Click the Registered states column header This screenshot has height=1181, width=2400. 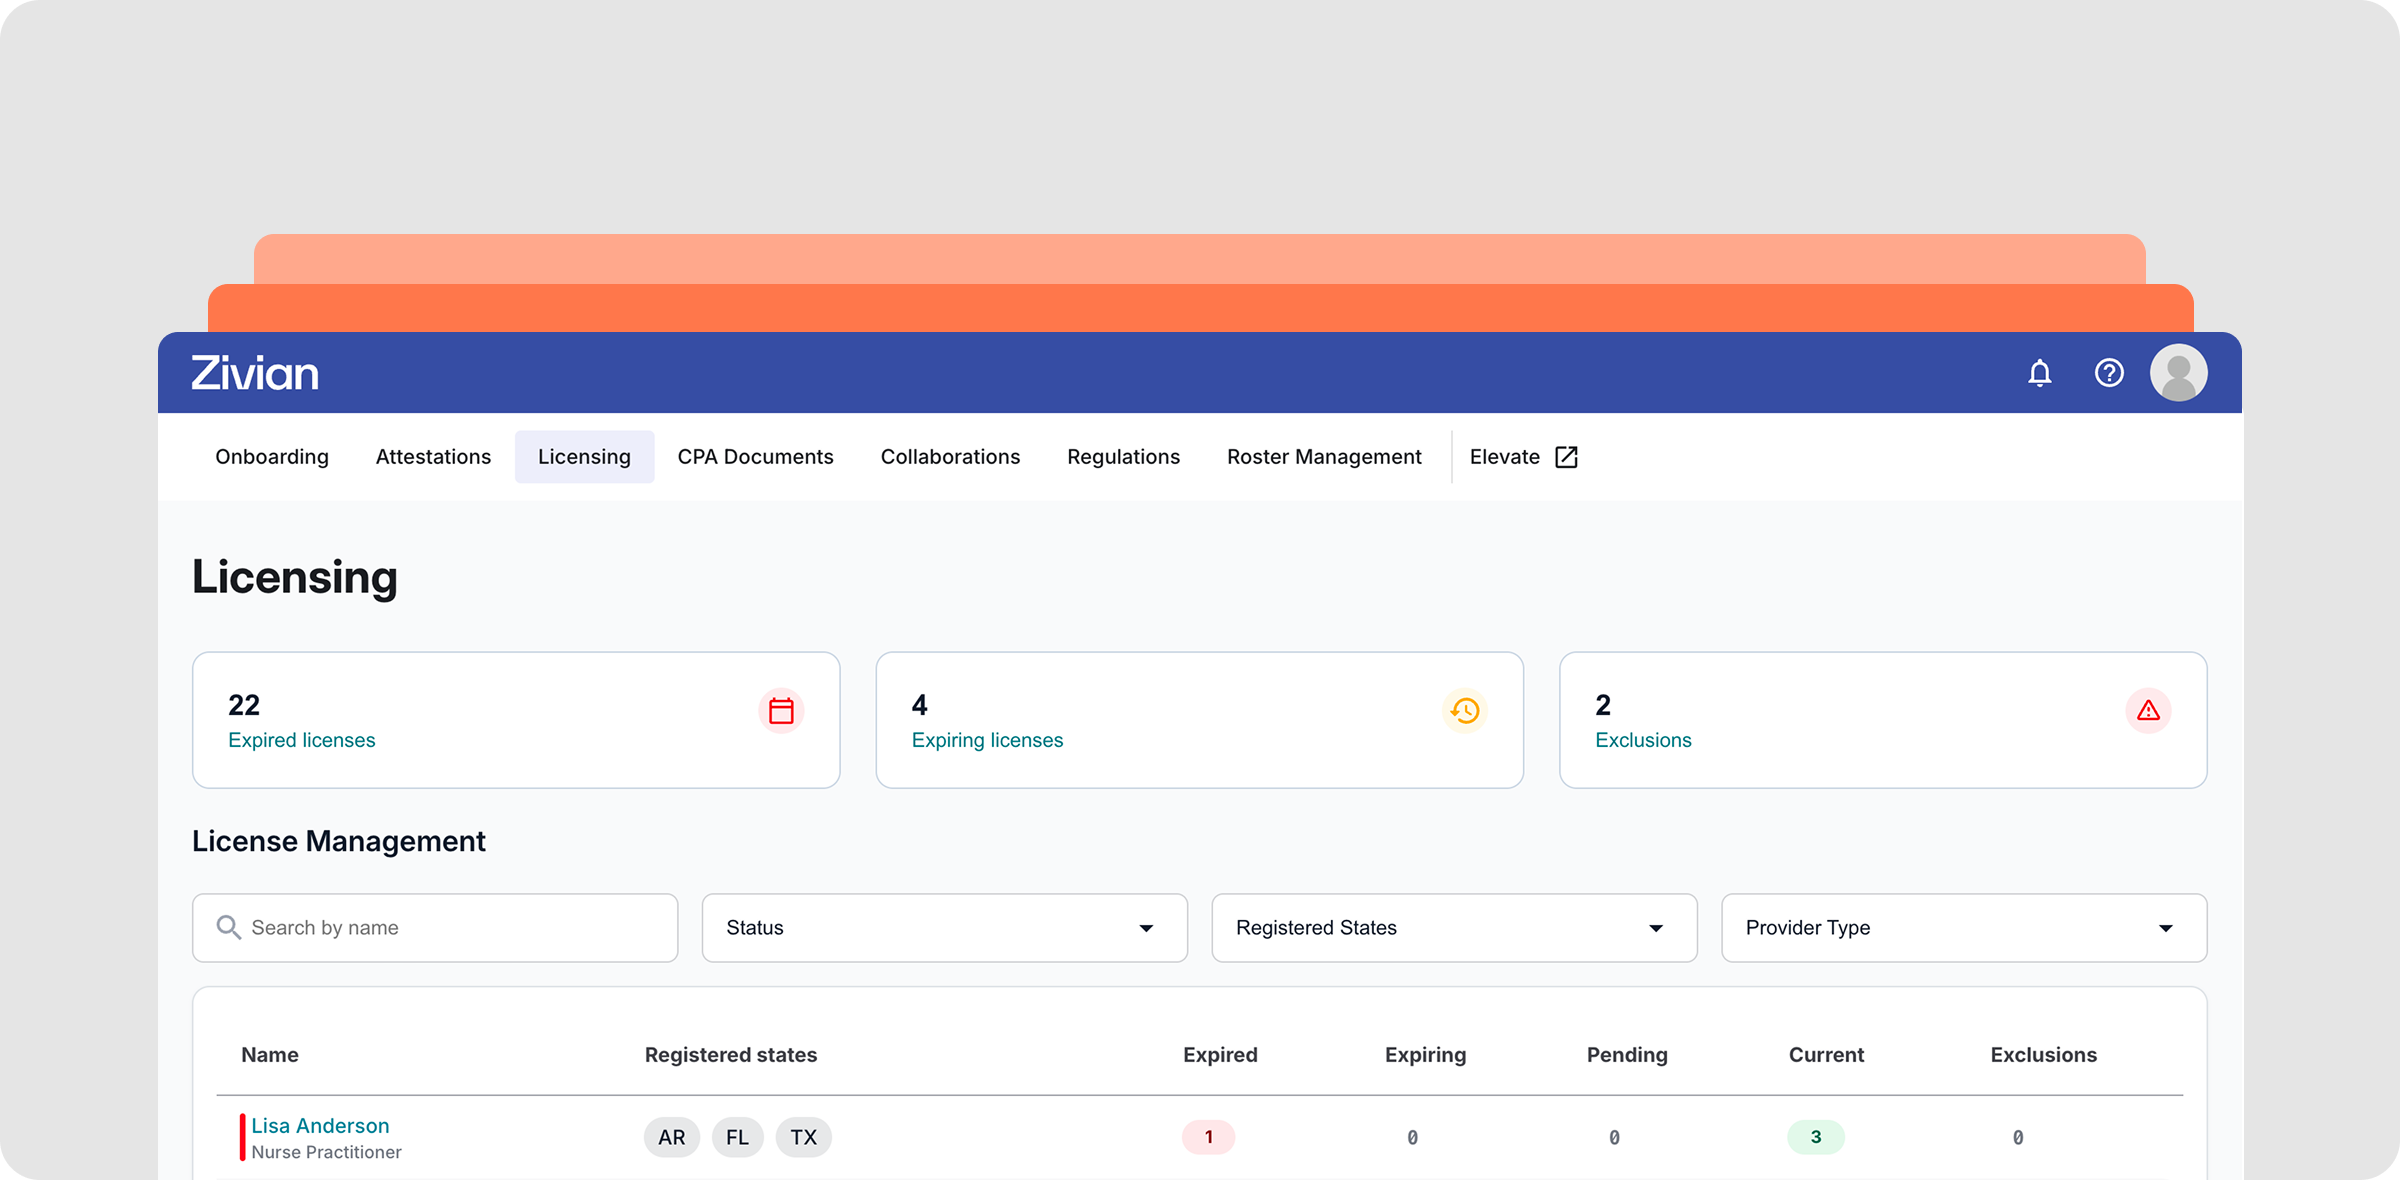click(x=731, y=1055)
